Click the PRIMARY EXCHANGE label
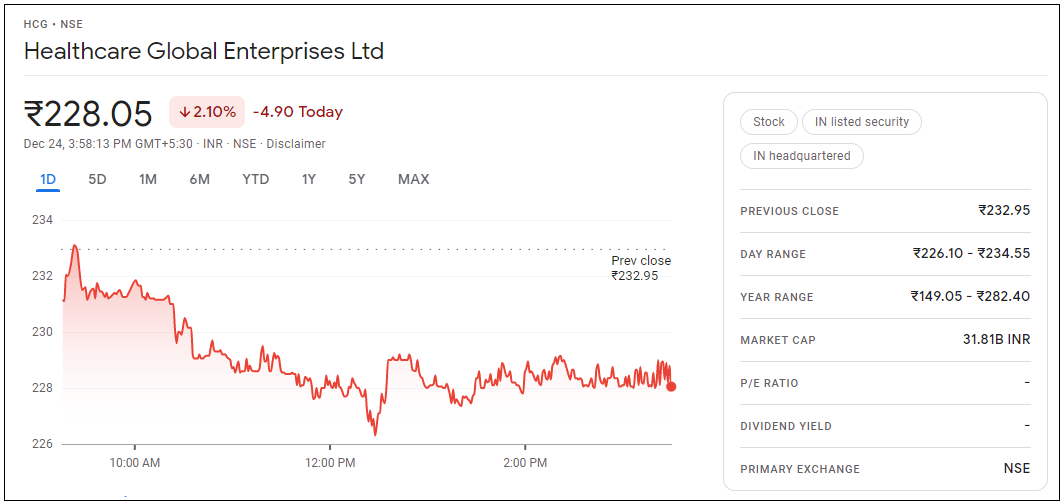 (800, 469)
